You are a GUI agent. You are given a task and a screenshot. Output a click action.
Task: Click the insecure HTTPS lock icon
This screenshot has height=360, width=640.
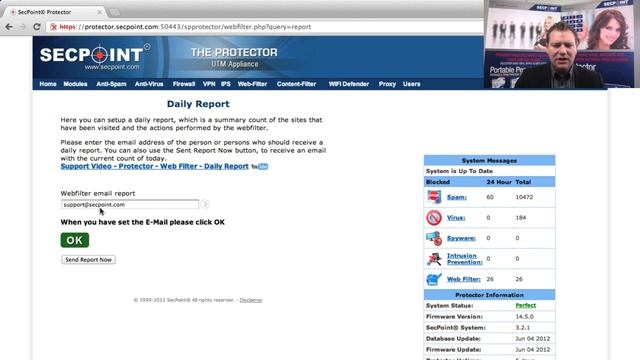[x=53, y=27]
